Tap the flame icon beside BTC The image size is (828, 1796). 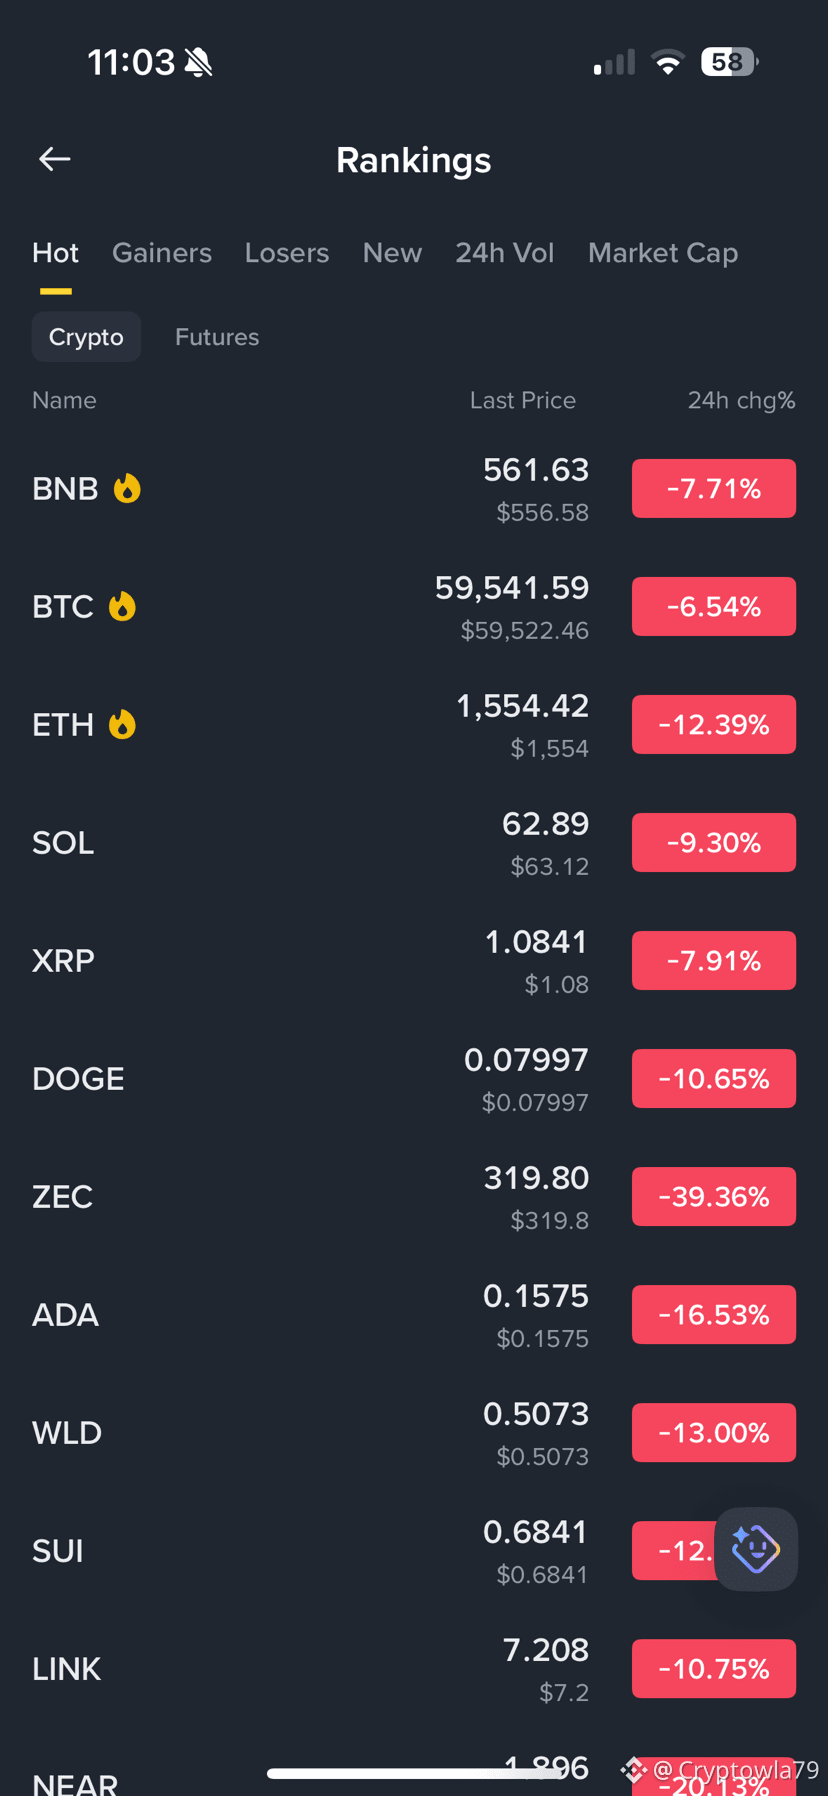[122, 606]
